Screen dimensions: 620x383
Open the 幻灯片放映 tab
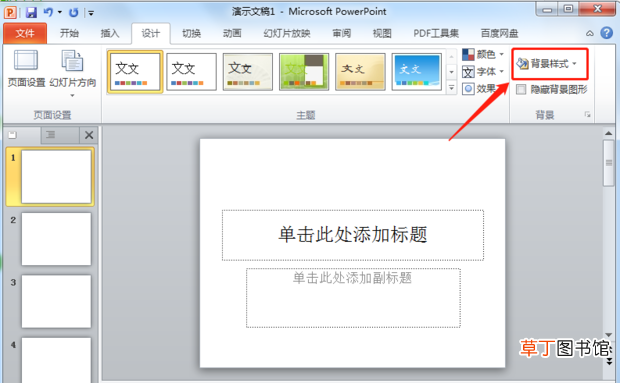(287, 34)
